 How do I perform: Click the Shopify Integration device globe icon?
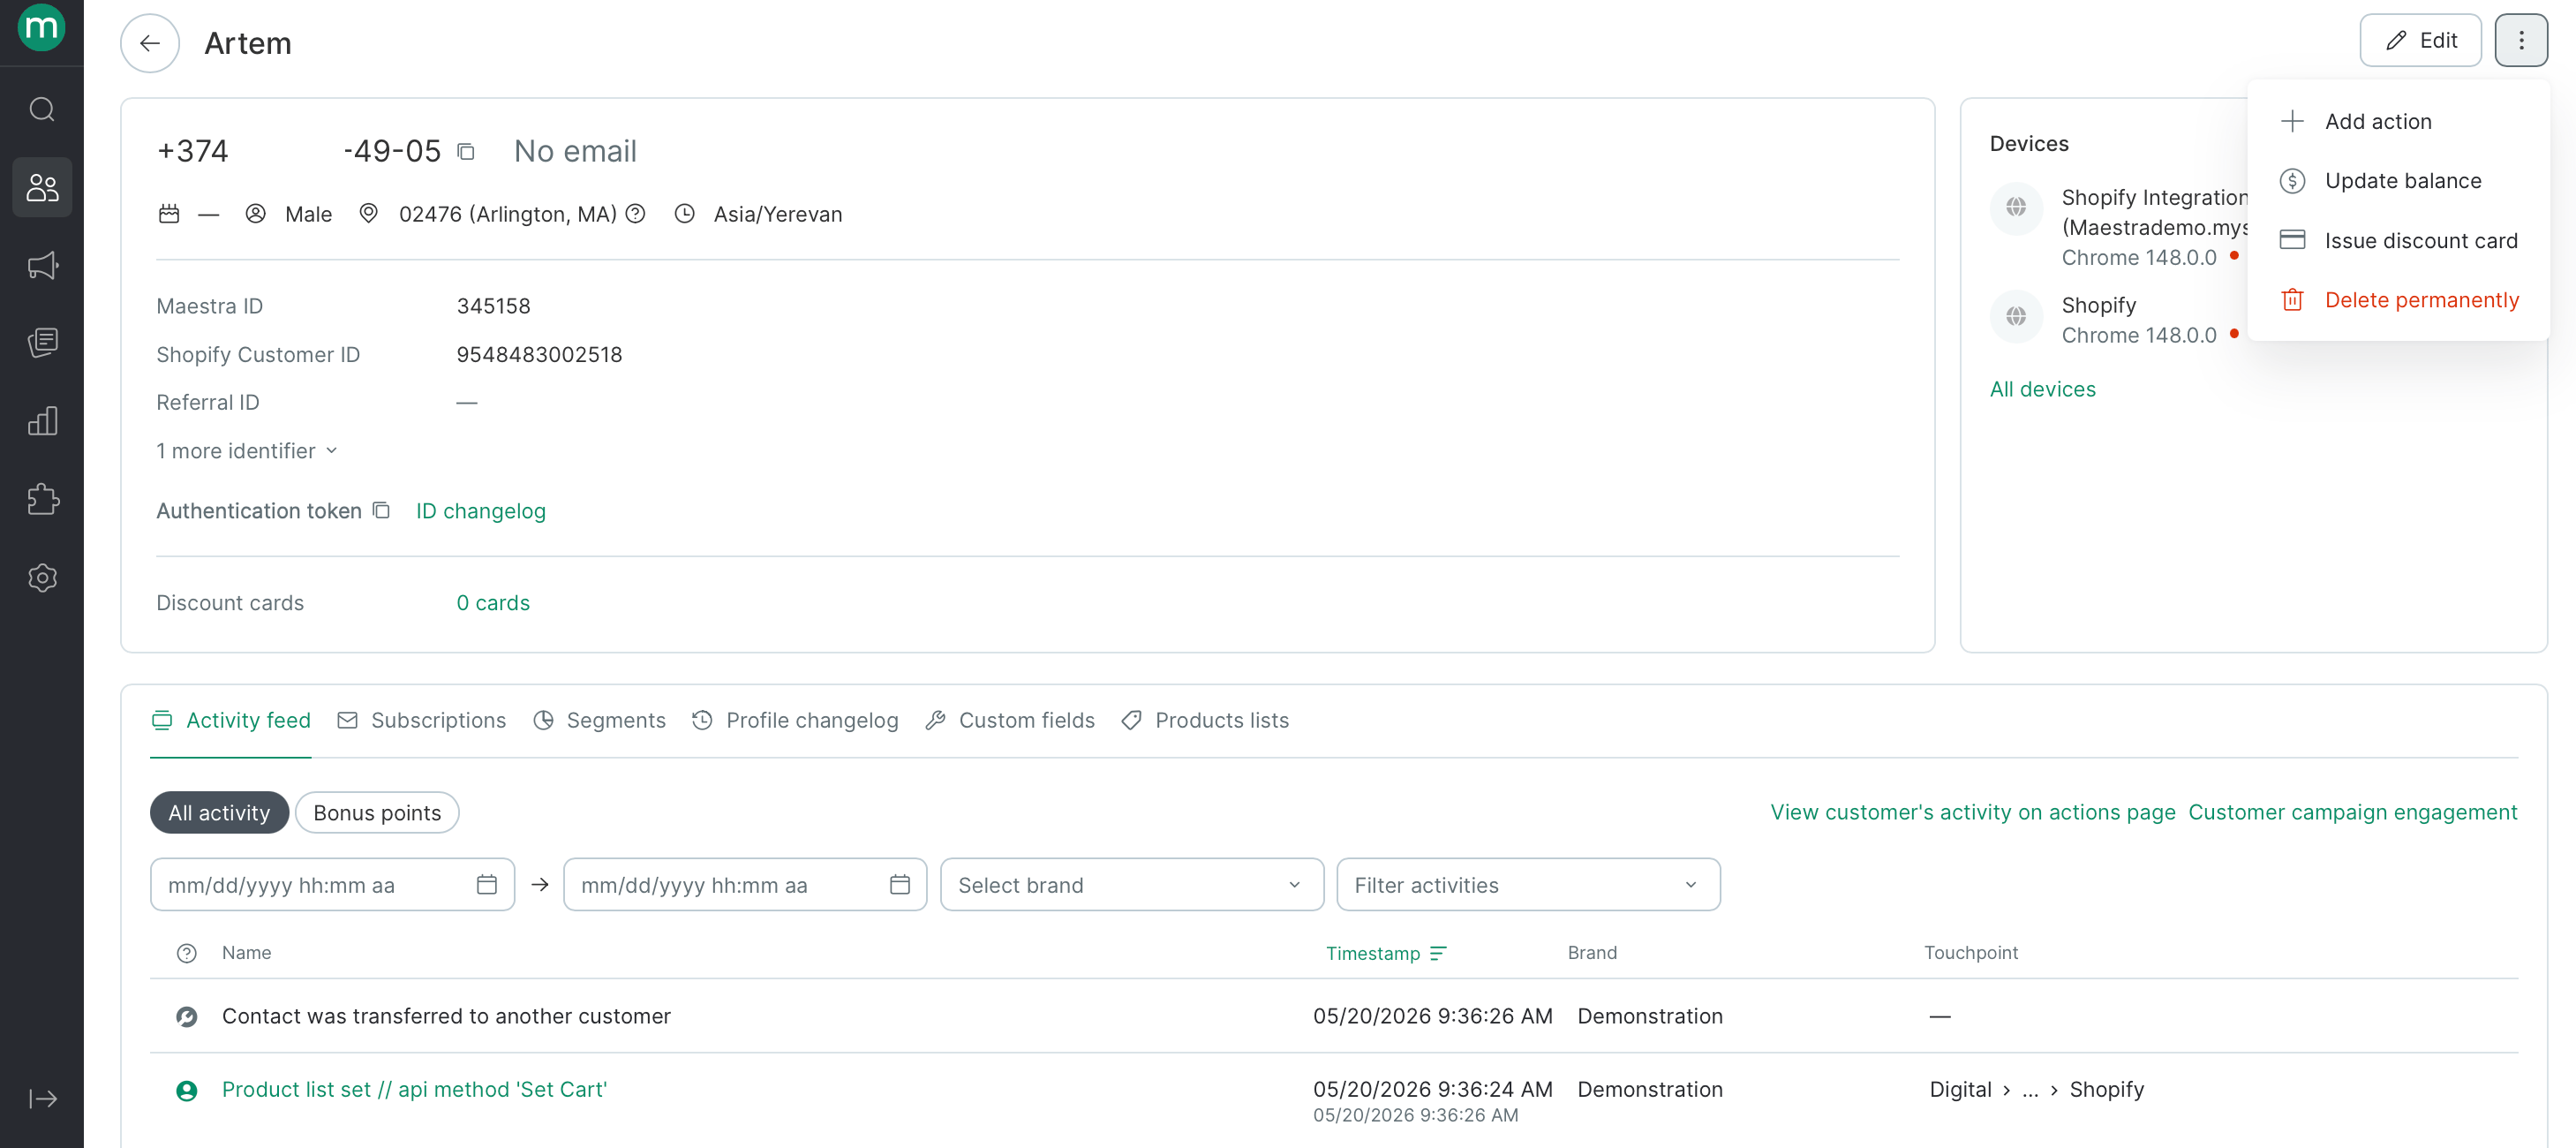pos(2016,207)
